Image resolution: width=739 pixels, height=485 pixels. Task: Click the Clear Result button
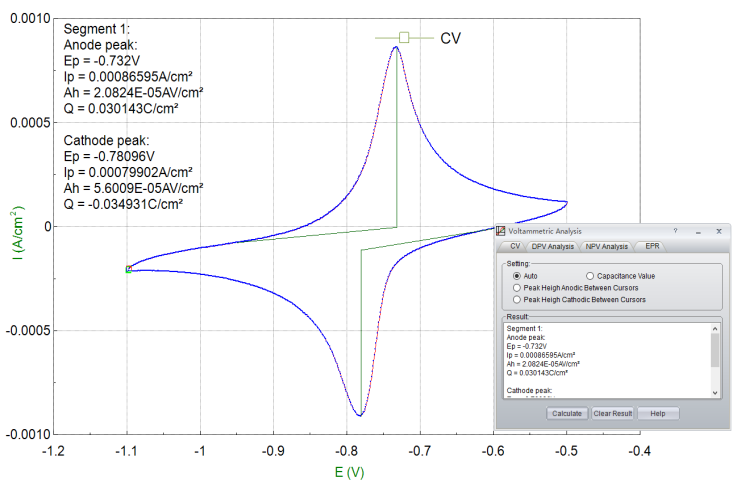(x=613, y=413)
